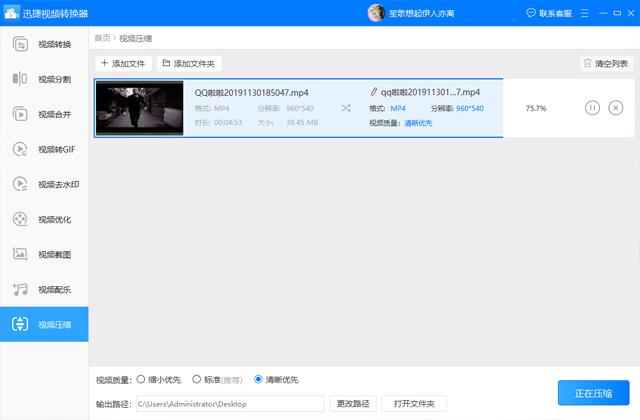Select the 缩小优先 radio button
The image size is (640, 420).
point(141,379)
